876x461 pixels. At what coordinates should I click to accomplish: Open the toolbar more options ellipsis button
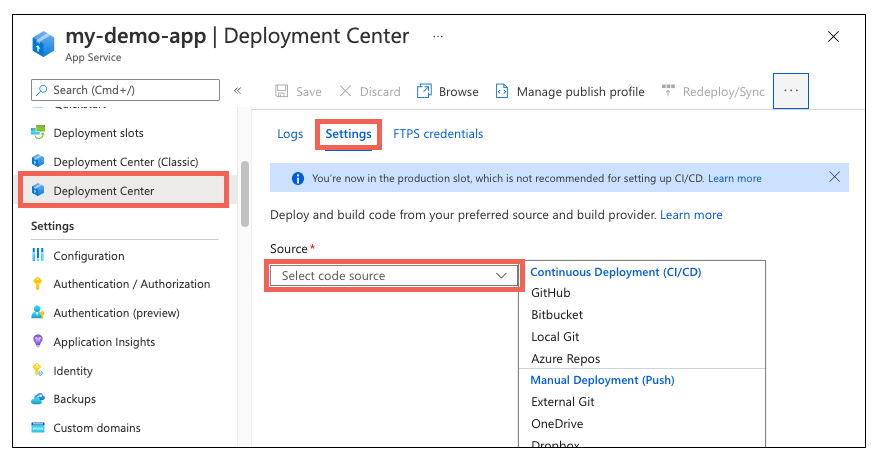(x=791, y=91)
